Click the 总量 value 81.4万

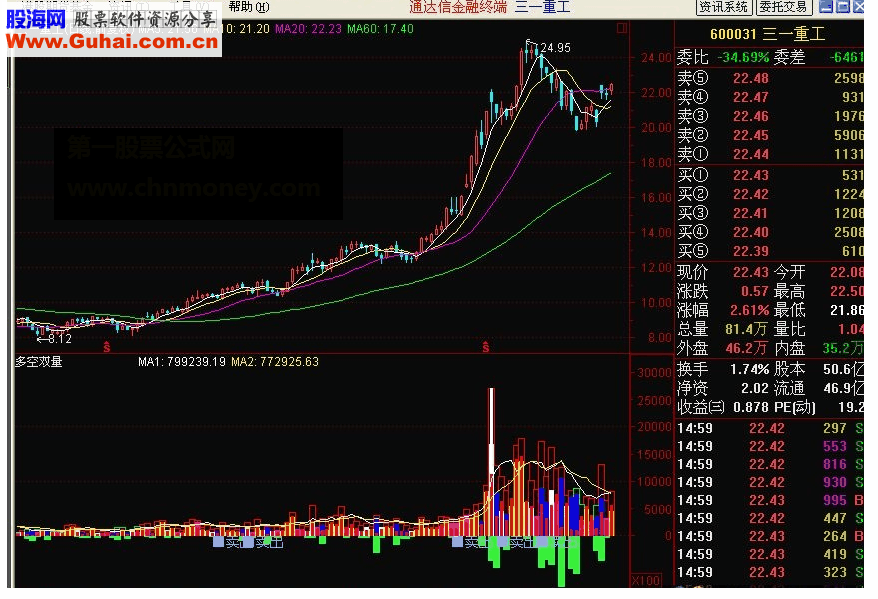pos(746,329)
